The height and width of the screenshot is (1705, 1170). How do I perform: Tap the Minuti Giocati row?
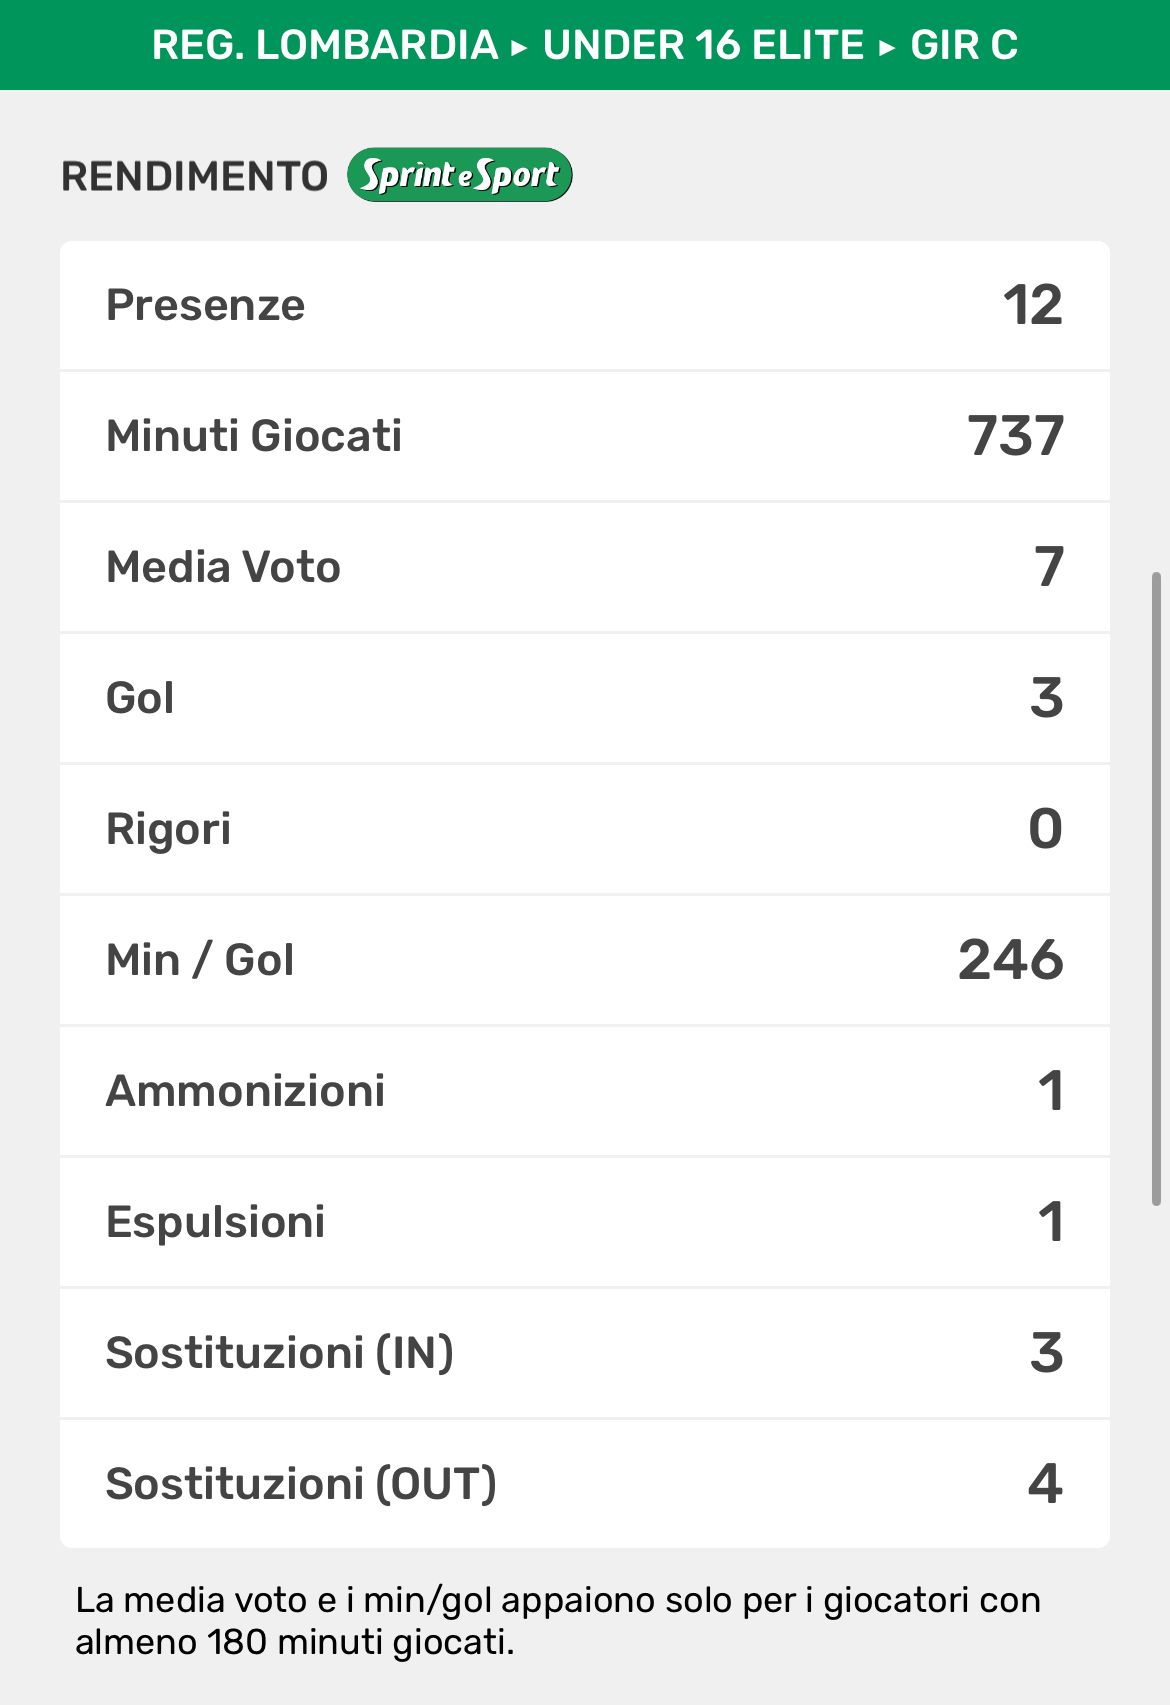[x=585, y=436]
